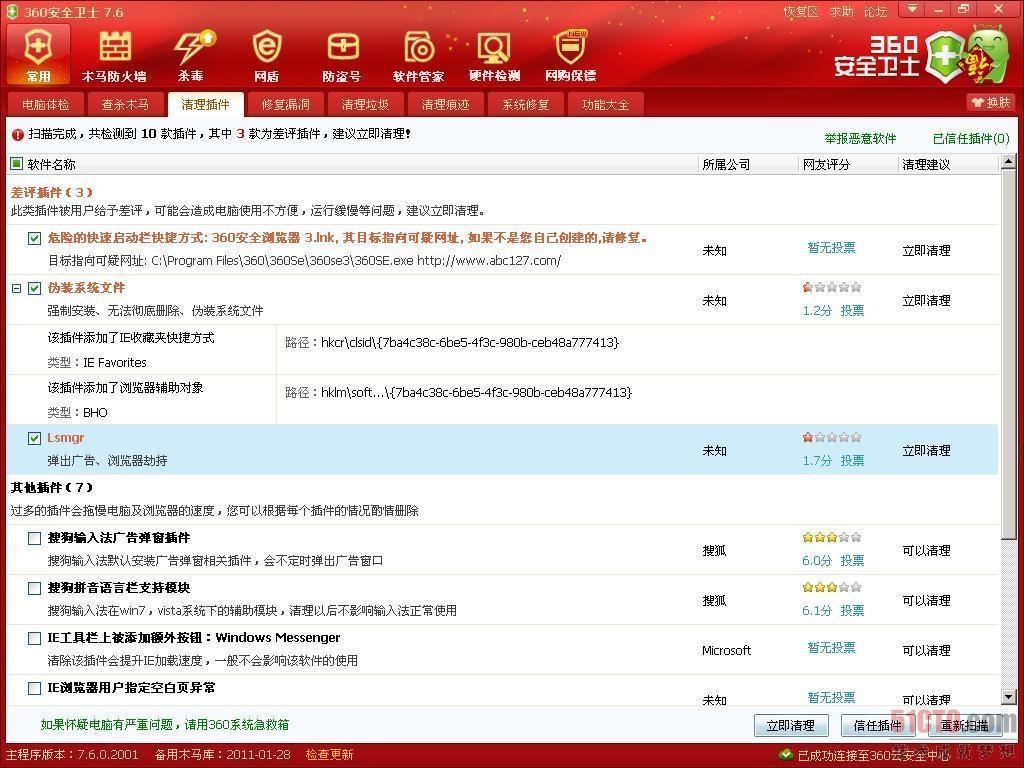Open the 已信任插件(0) link
Viewport: 1024px width, 768px height.
click(x=971, y=138)
